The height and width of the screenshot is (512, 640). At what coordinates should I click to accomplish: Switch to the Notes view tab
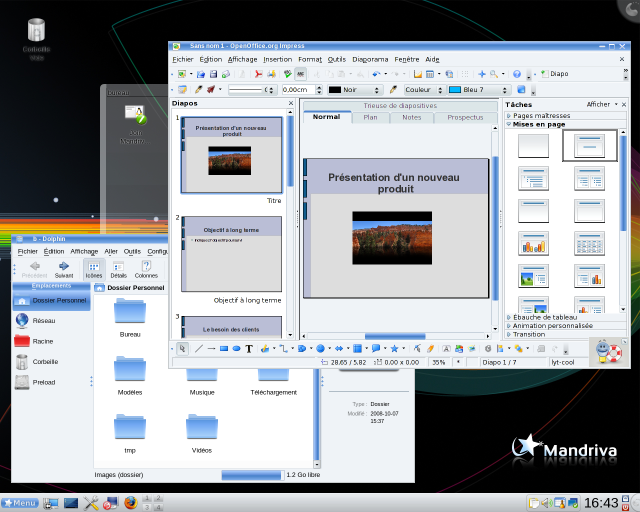(411, 118)
